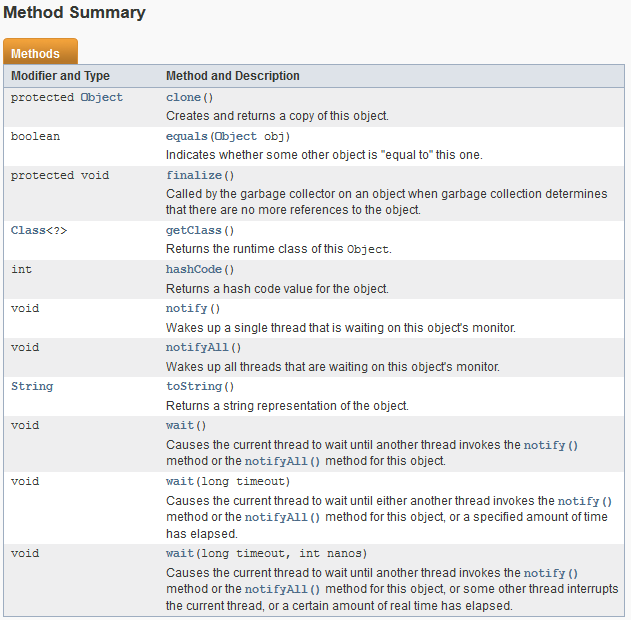Go to the hashCode() method details
The image size is (631, 620).
coord(194,269)
